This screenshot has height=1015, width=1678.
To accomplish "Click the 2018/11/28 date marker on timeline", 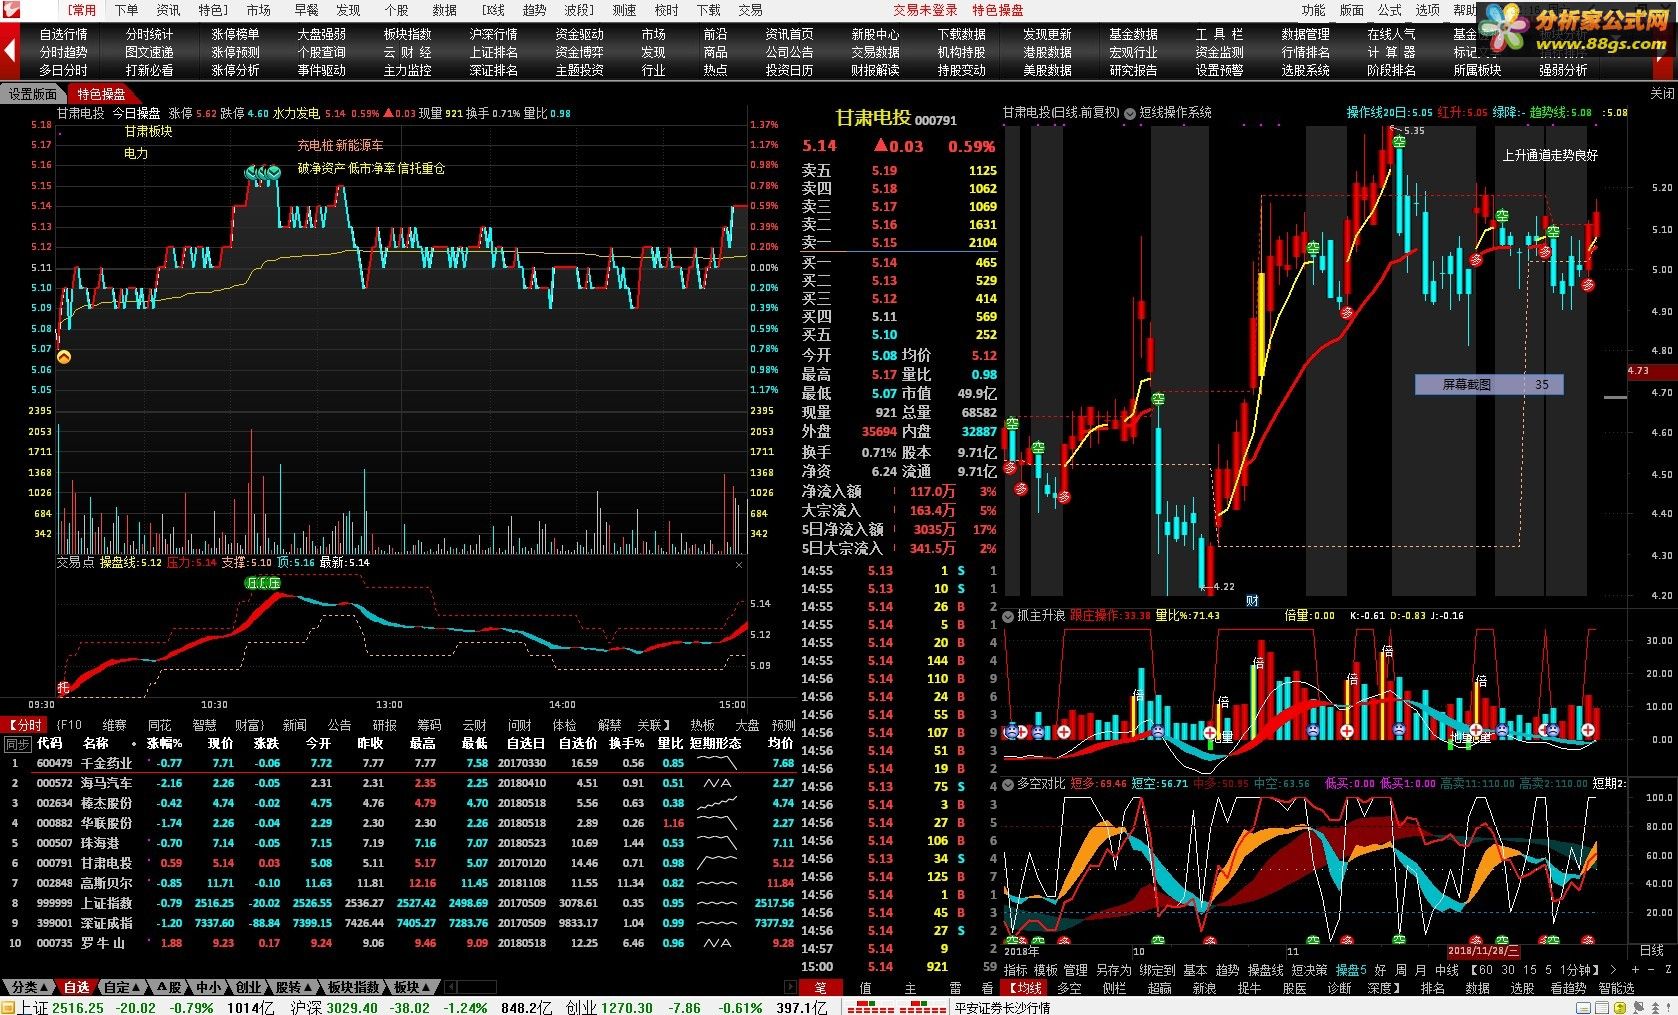I will (1484, 951).
